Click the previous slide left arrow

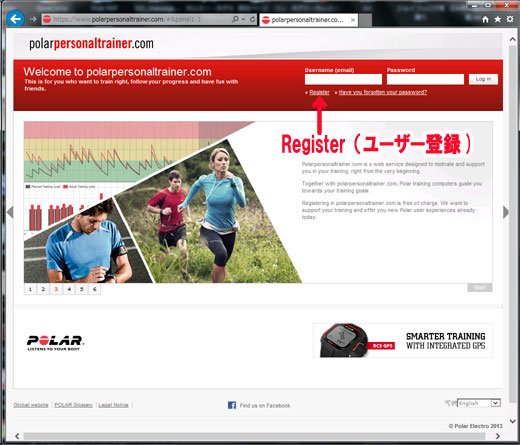(x=10, y=212)
